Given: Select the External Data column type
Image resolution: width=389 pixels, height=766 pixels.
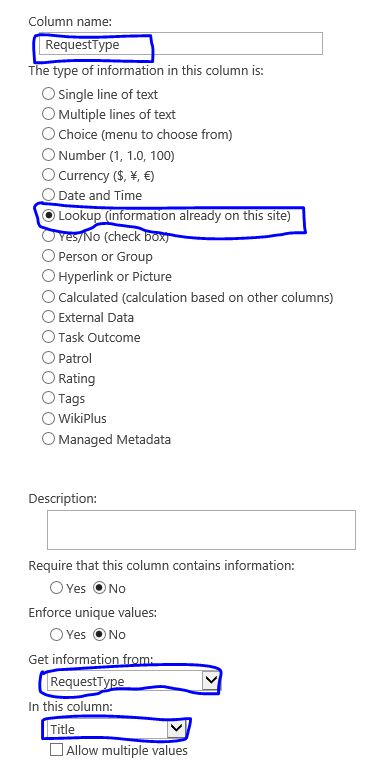Looking at the screenshot, I should tap(48, 317).
